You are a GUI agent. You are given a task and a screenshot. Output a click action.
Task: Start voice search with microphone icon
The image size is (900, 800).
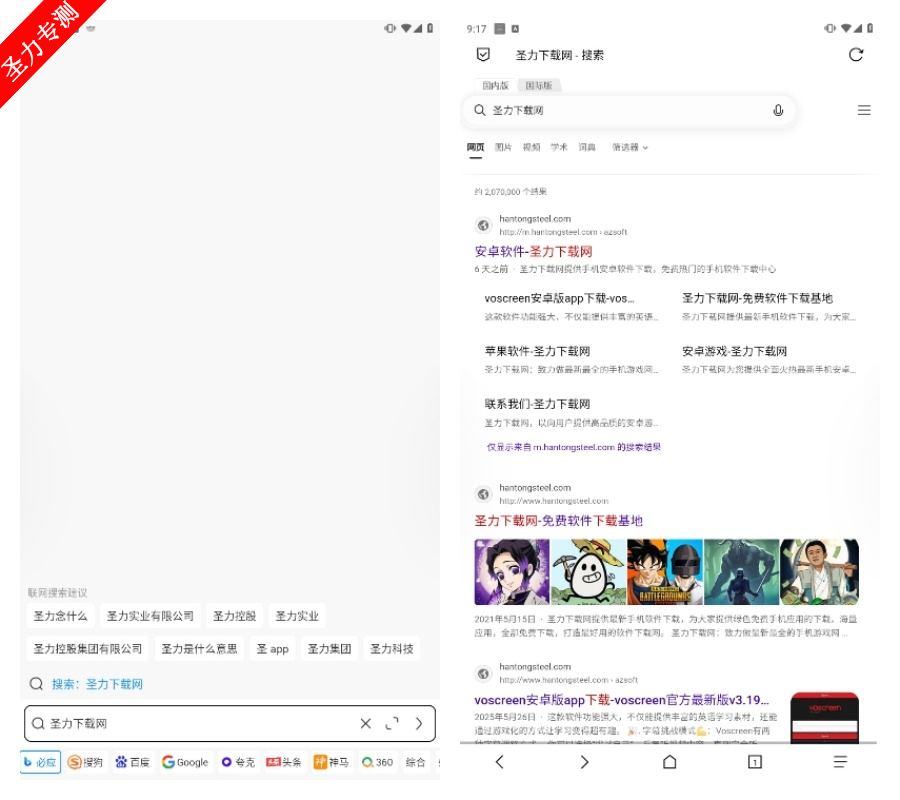point(778,110)
